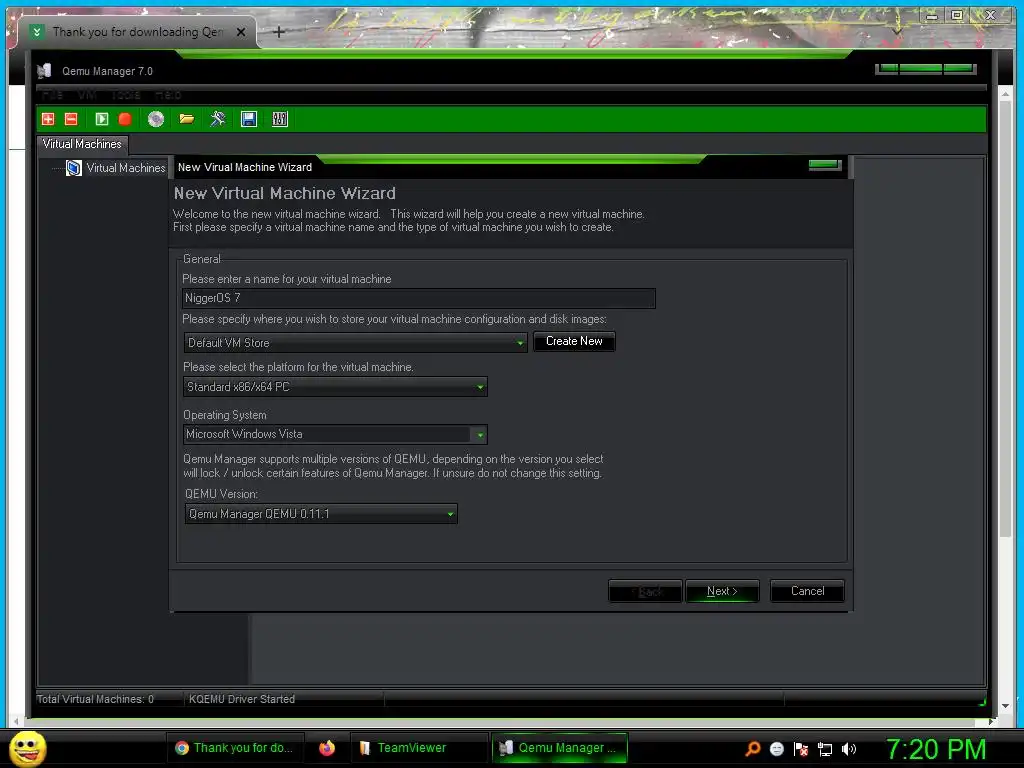This screenshot has height=768, width=1024.
Task: Click the Next button
Action: click(x=722, y=591)
